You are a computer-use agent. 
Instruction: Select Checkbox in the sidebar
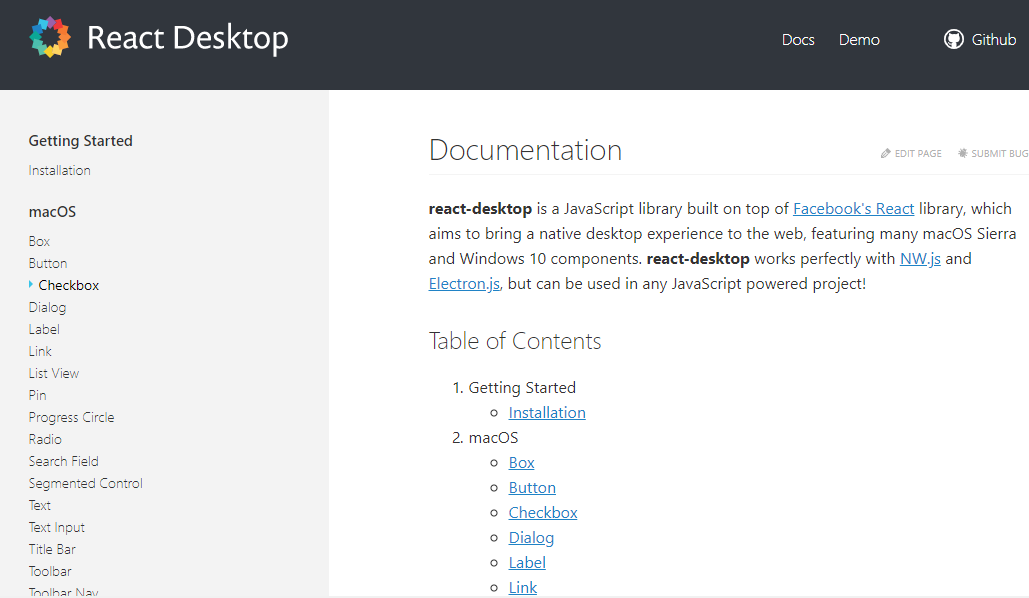(x=69, y=286)
